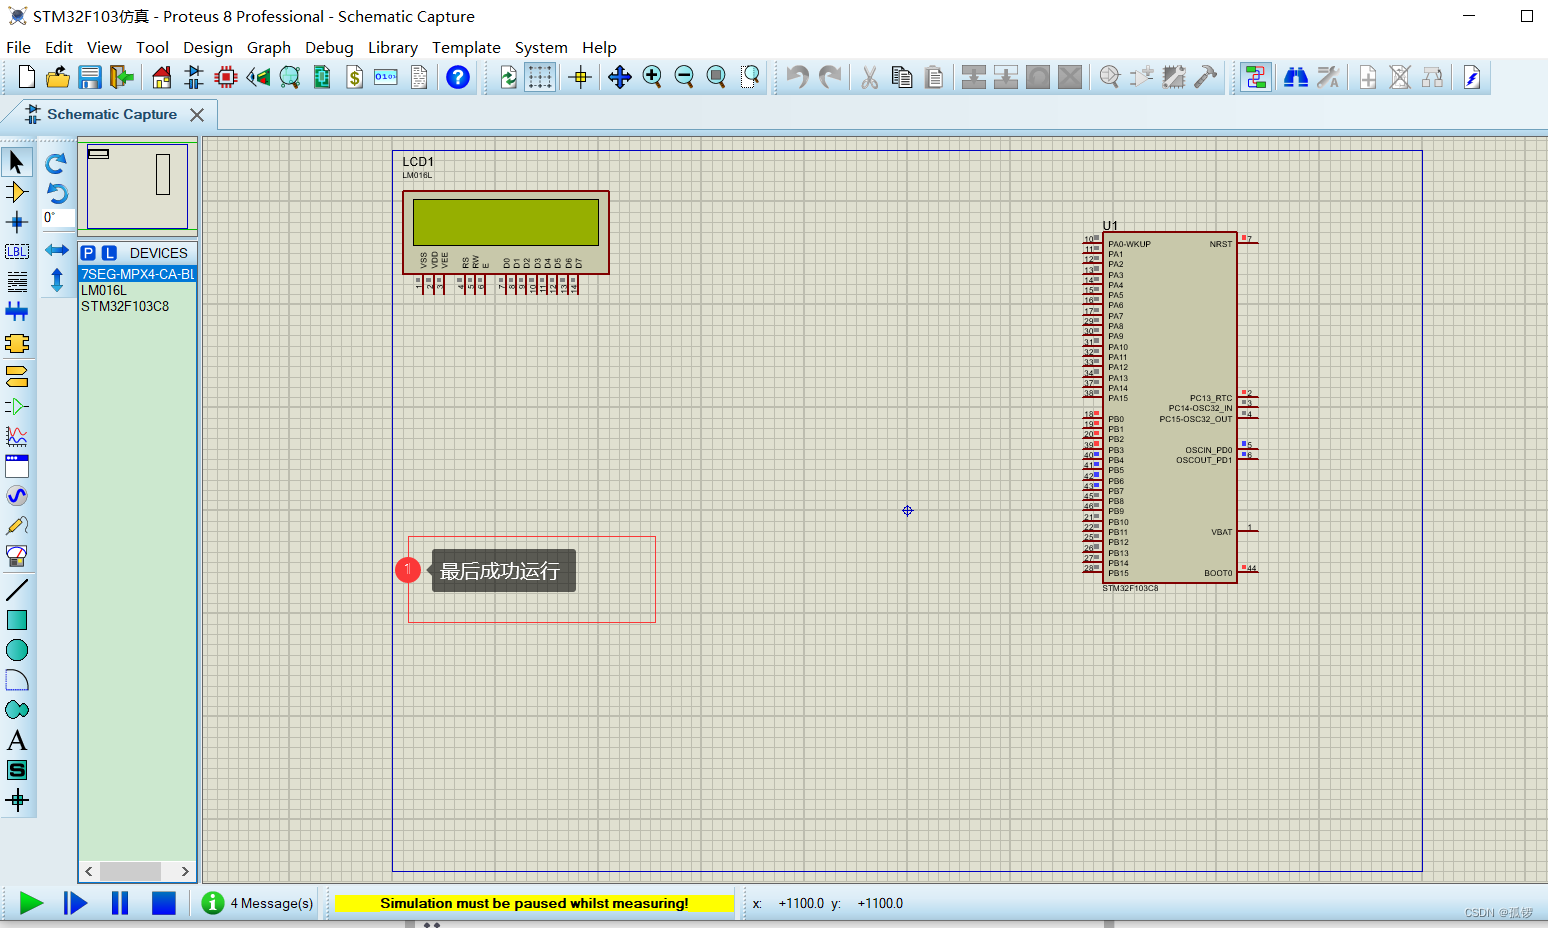The image size is (1548, 928).
Task: Select the Component mode tool
Action: [16, 190]
